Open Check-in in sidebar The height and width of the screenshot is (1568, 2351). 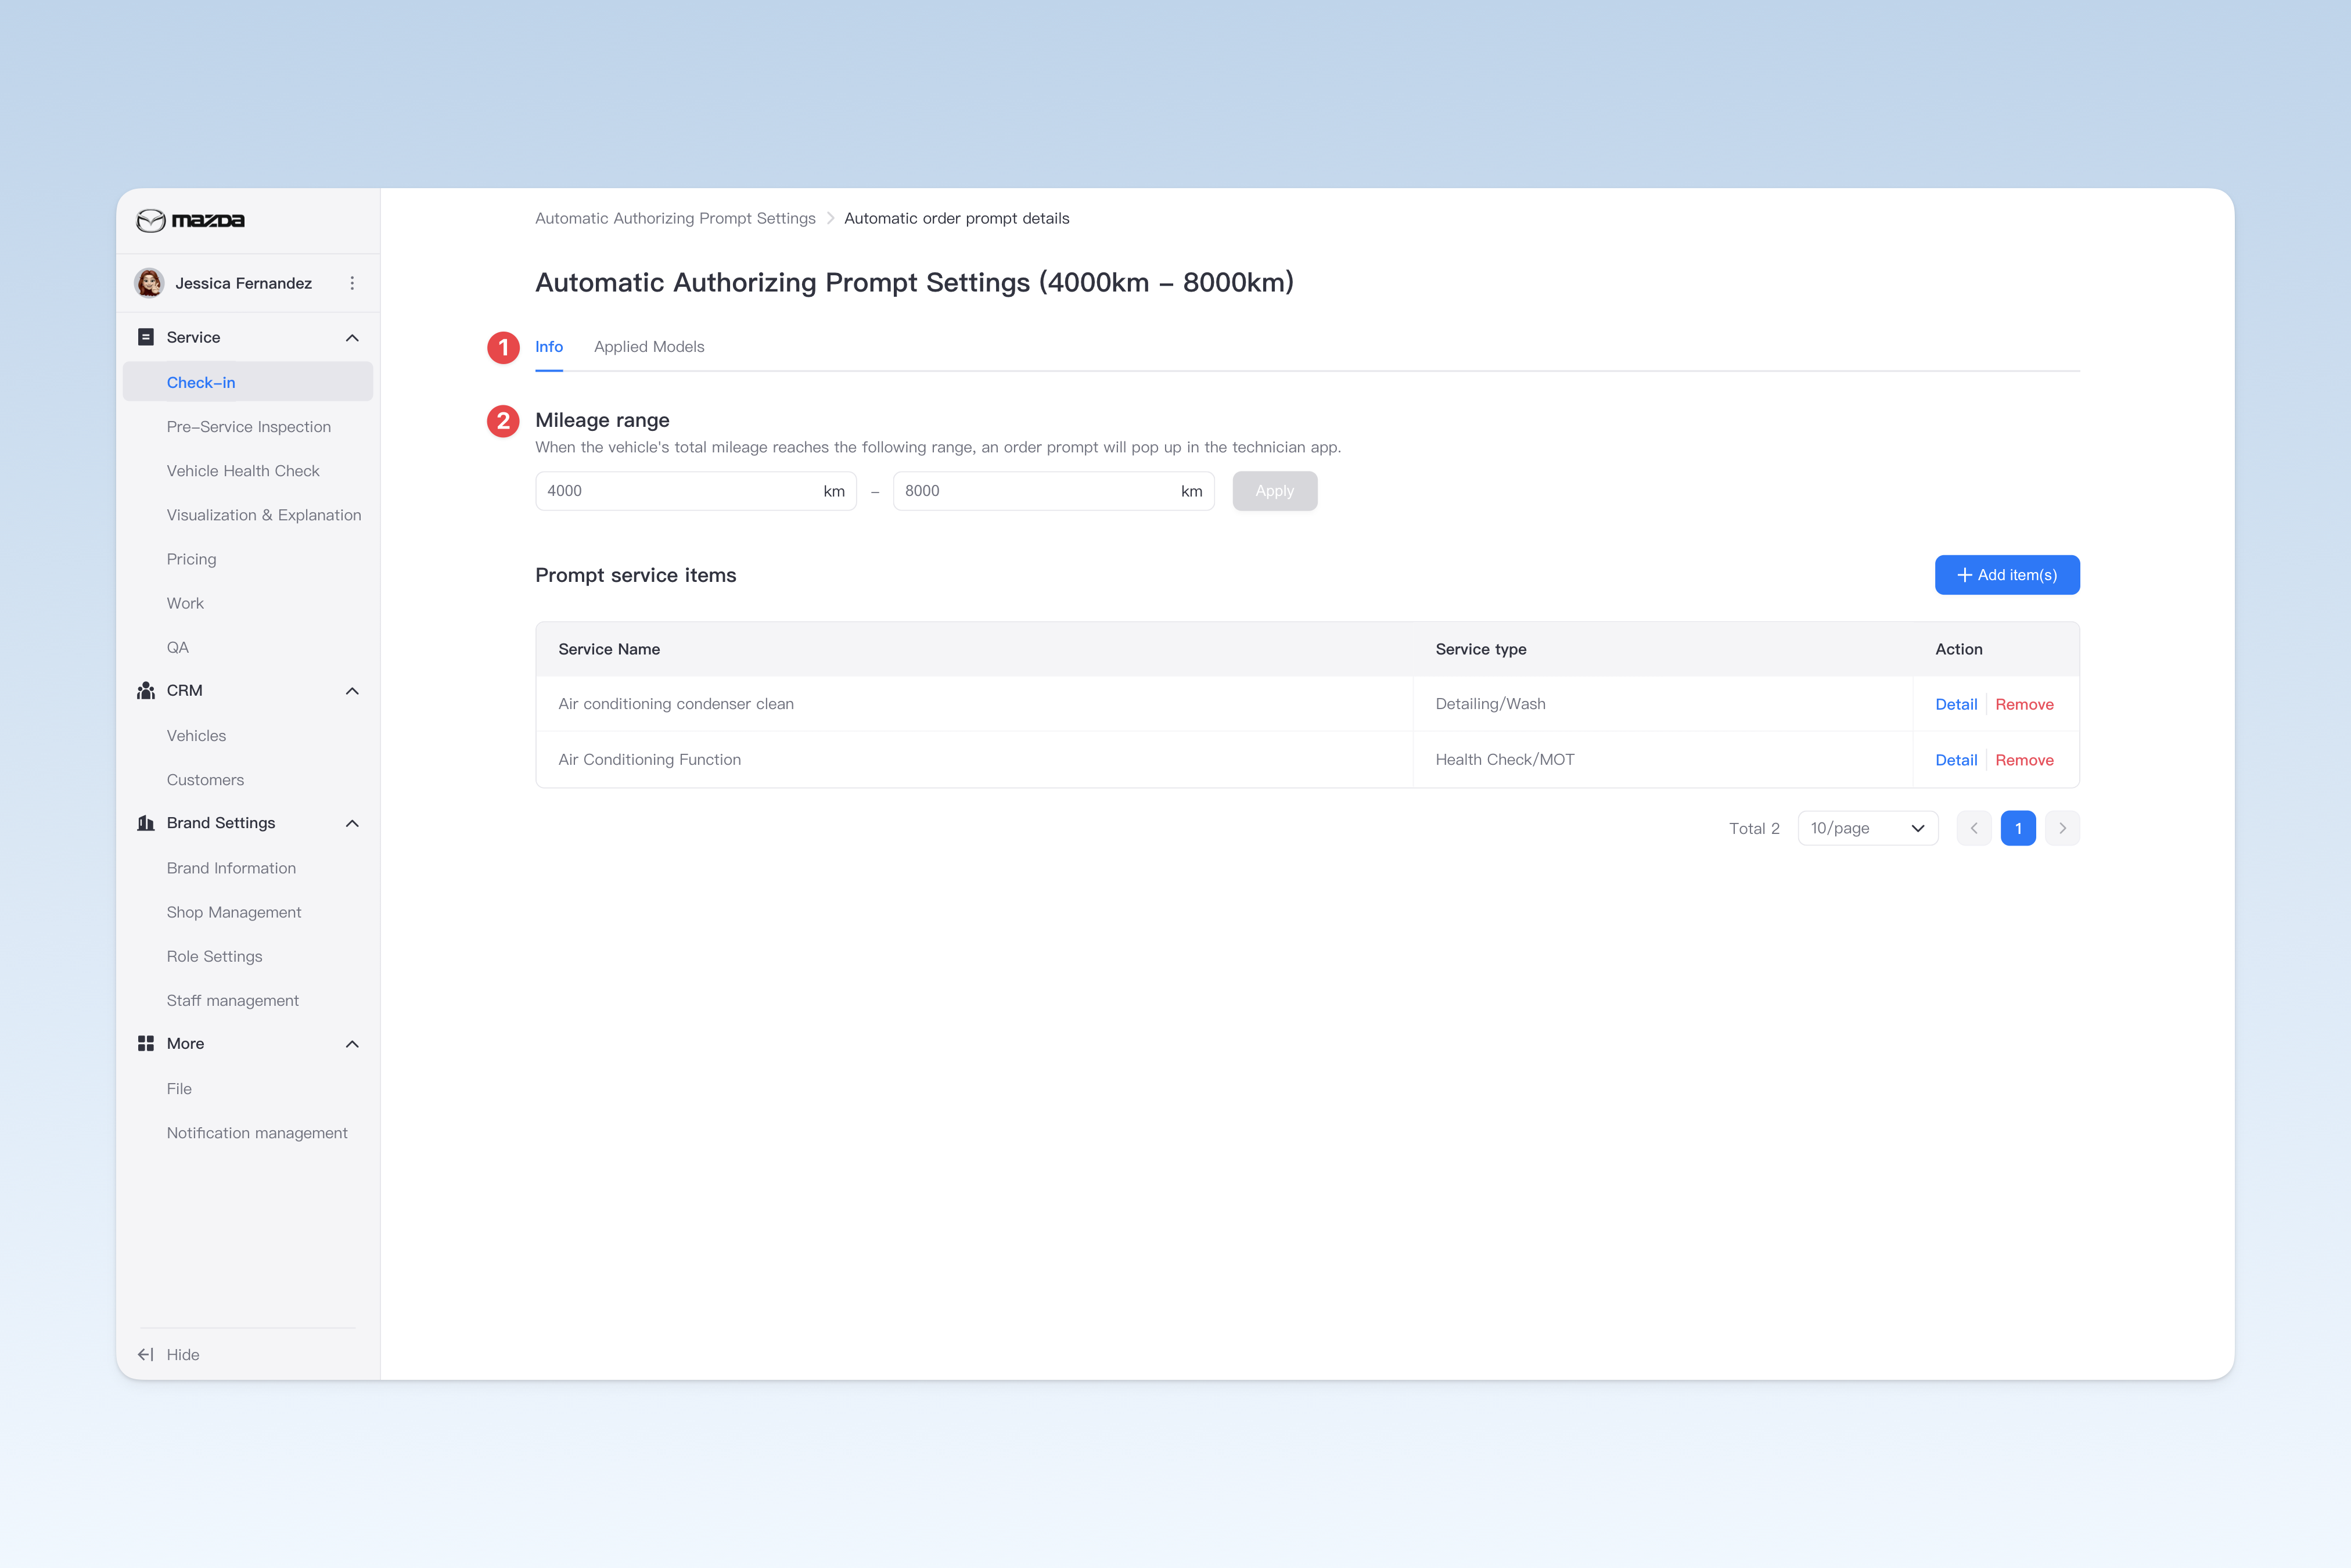[248, 382]
